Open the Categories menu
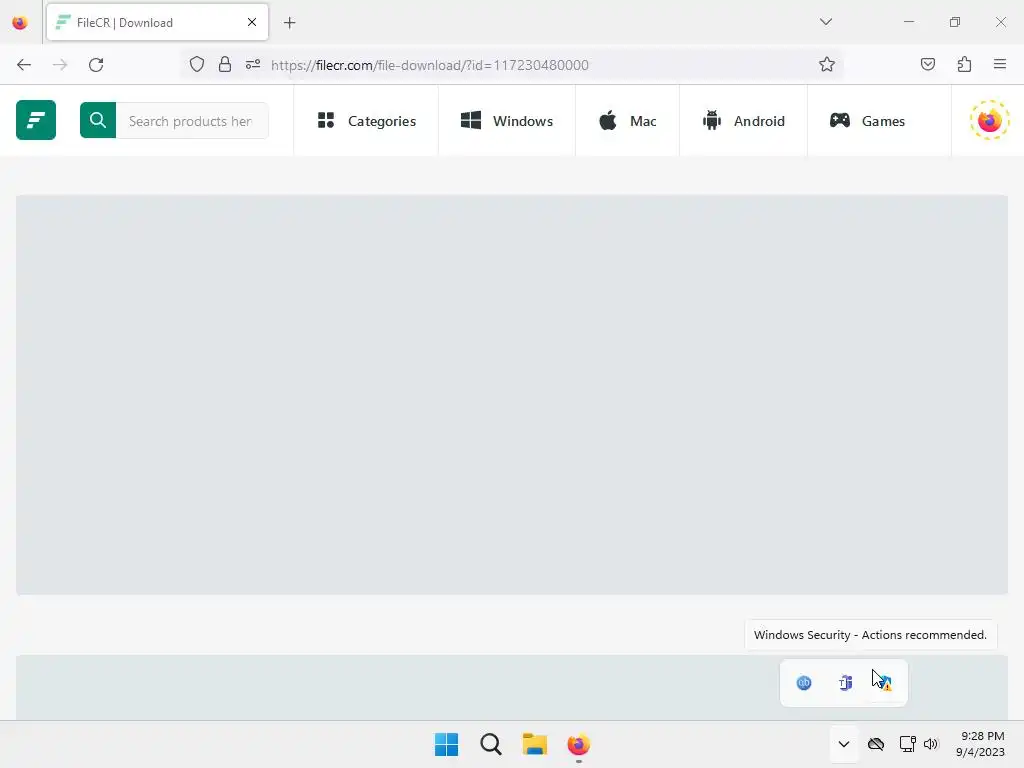This screenshot has width=1024, height=768. click(x=366, y=121)
